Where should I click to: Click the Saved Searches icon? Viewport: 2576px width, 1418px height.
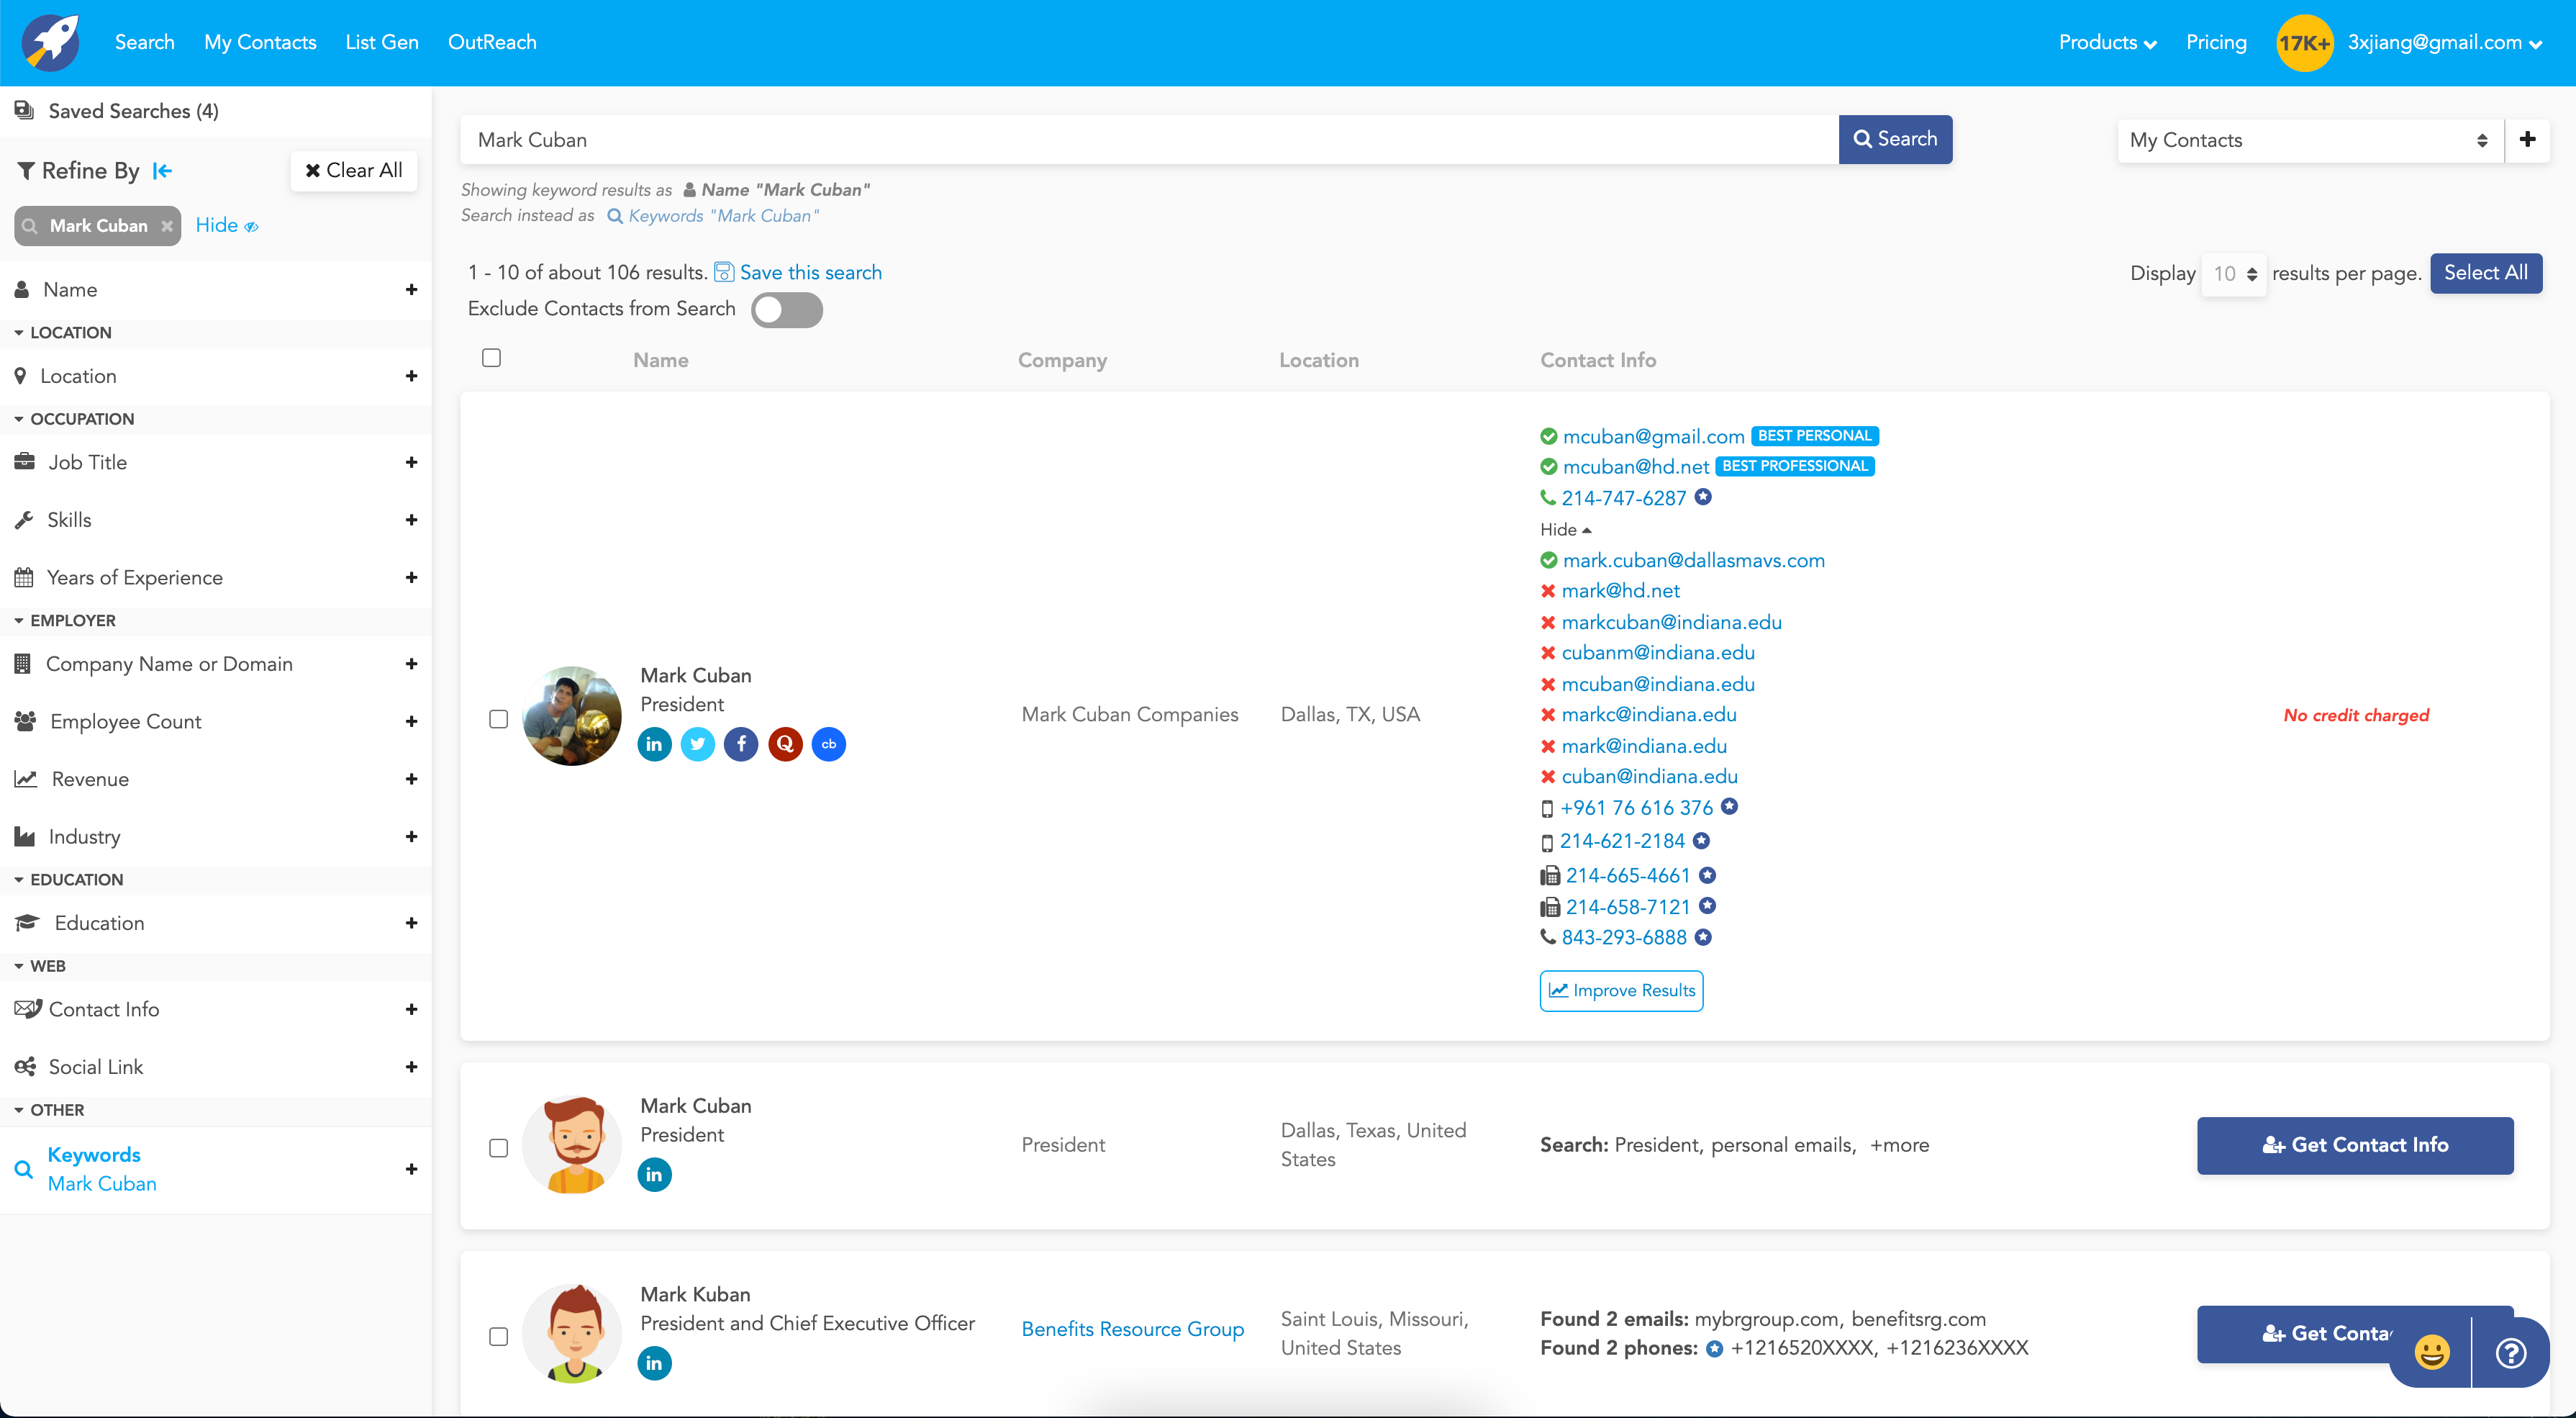[25, 109]
